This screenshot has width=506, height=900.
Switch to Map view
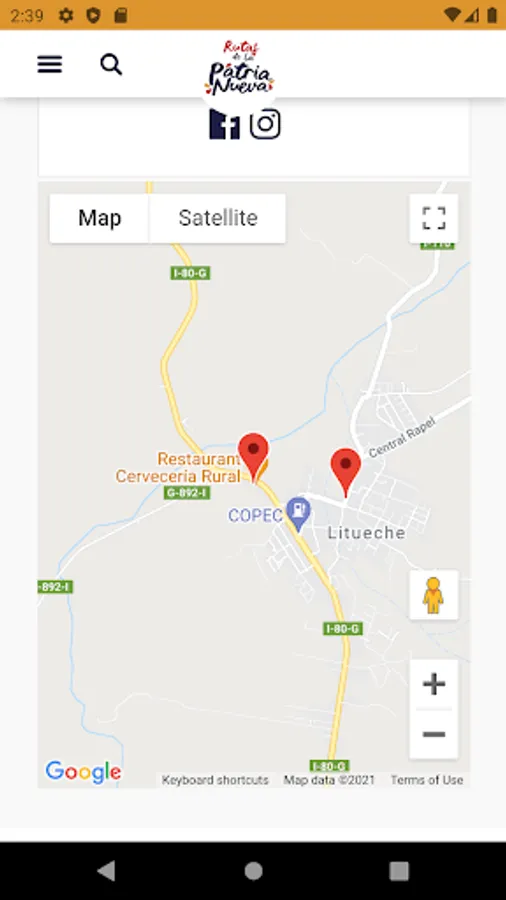pos(99,218)
